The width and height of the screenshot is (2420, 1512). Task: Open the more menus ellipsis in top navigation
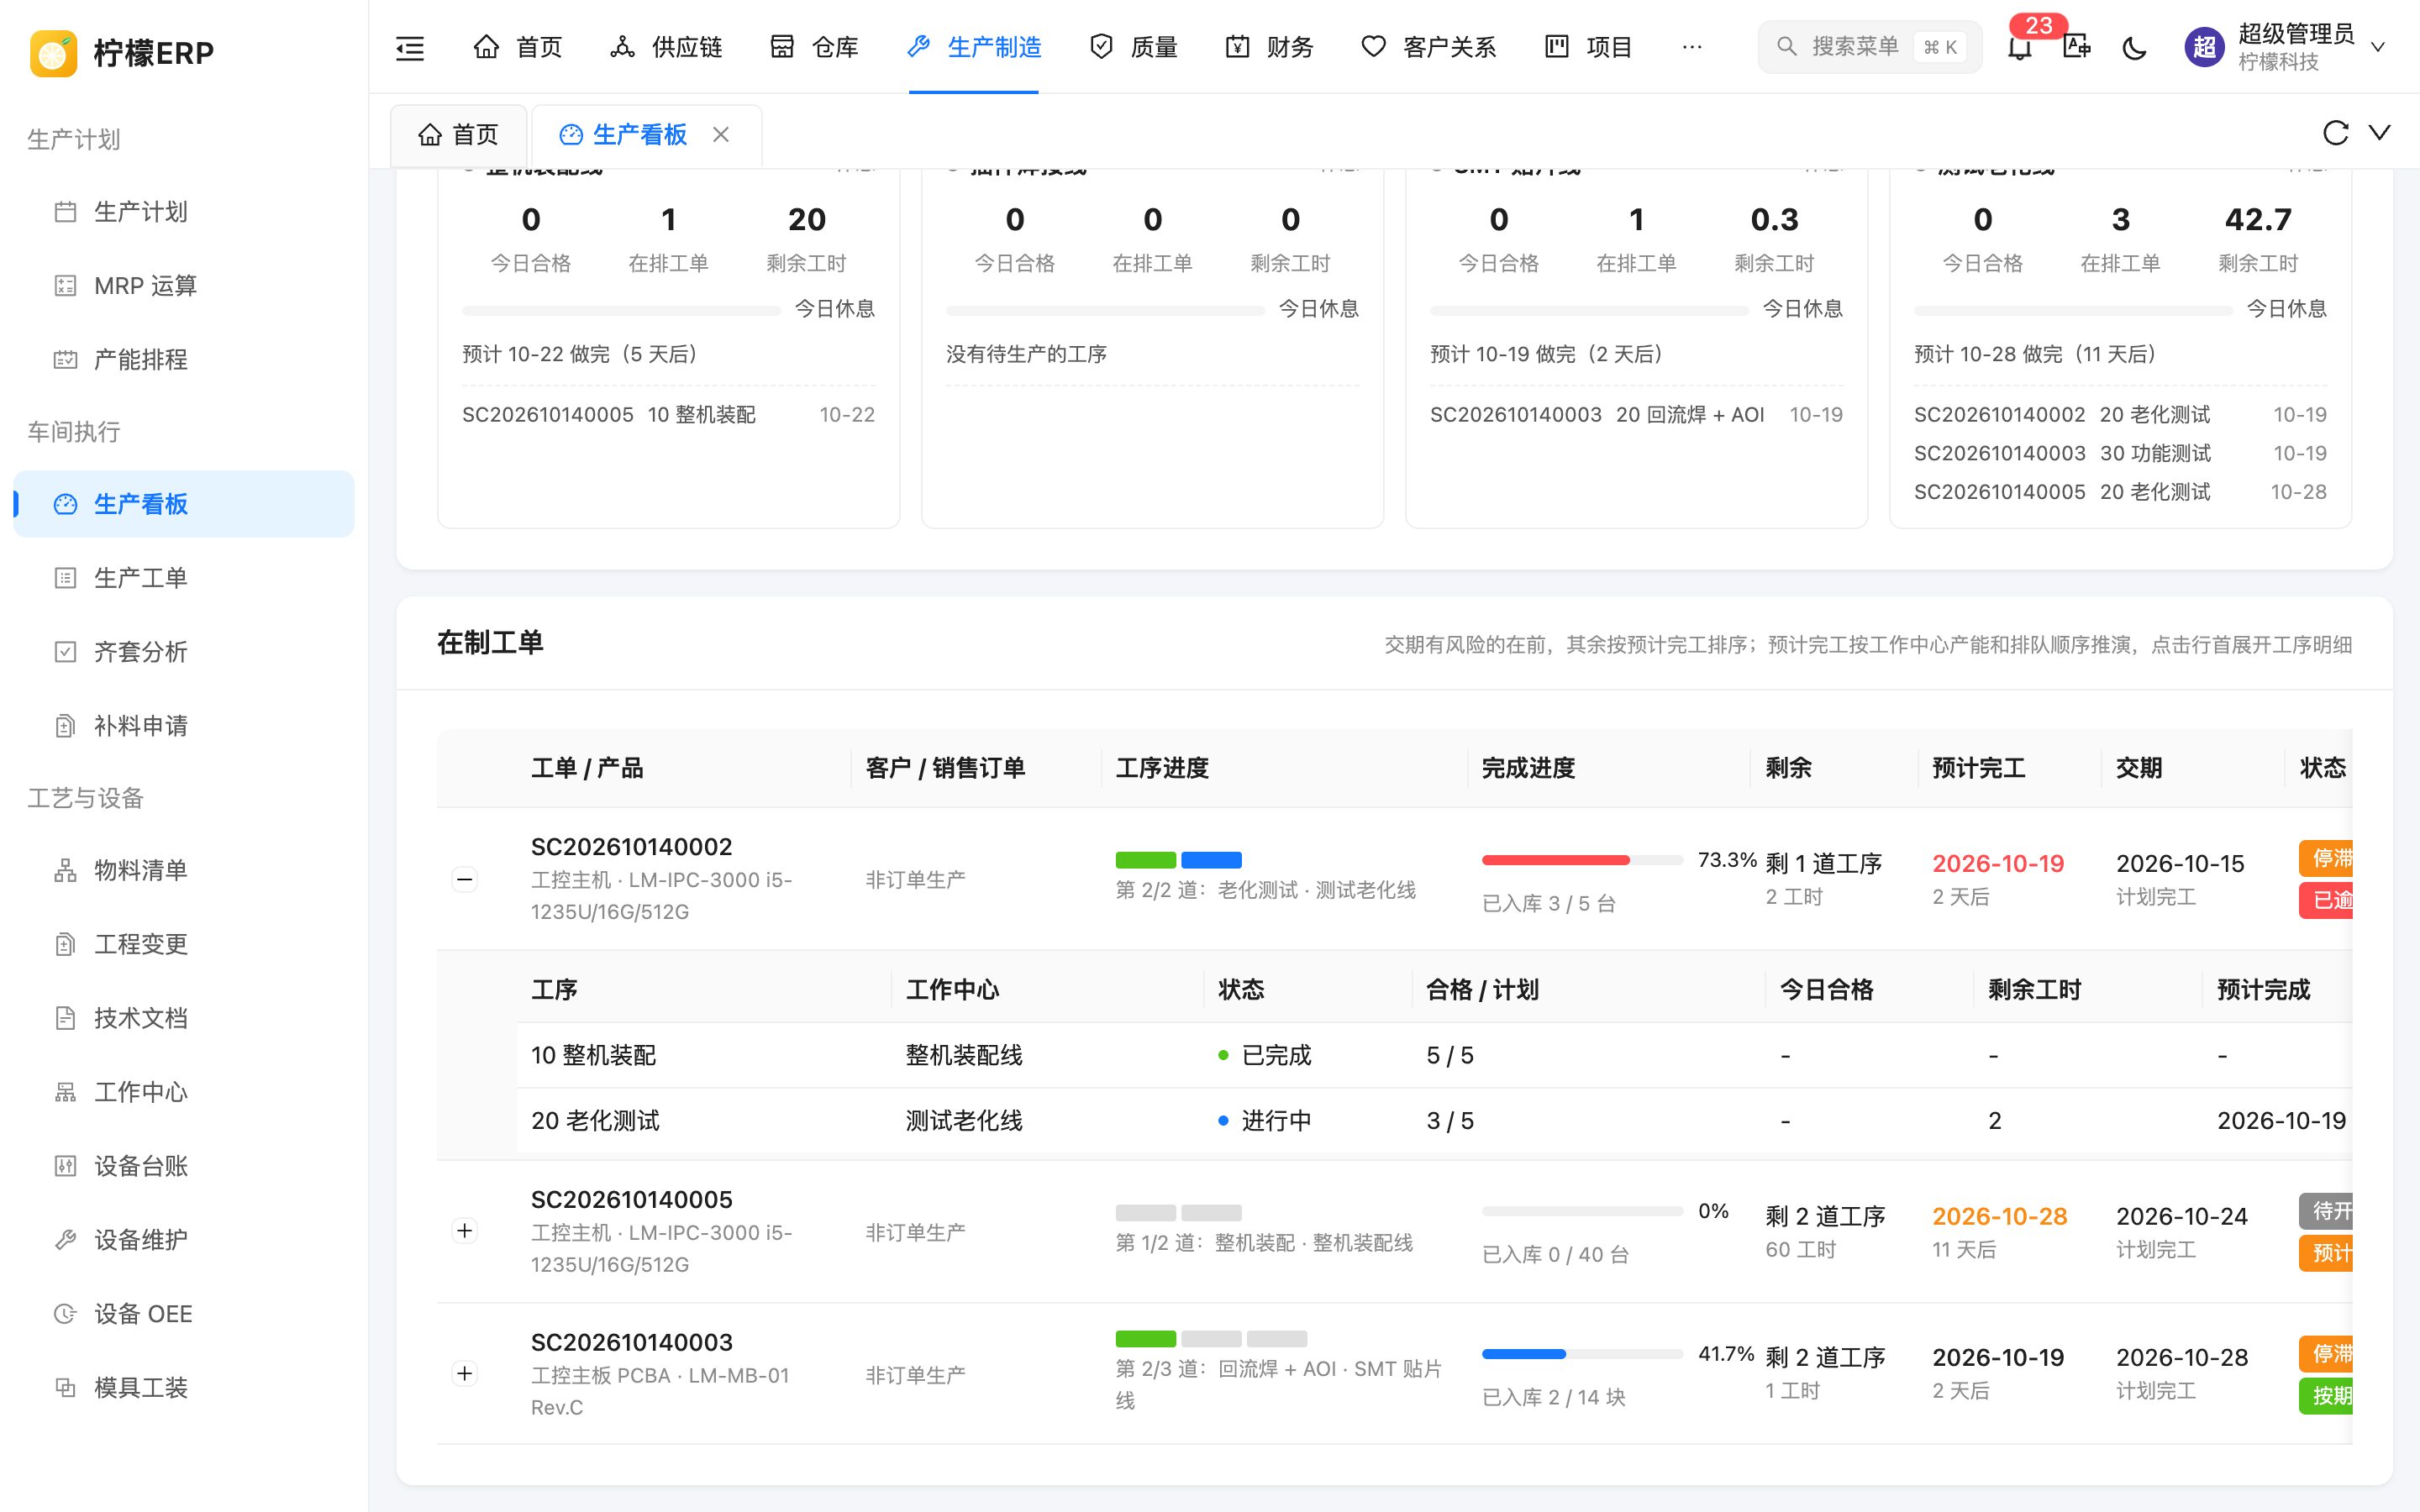1692,47
